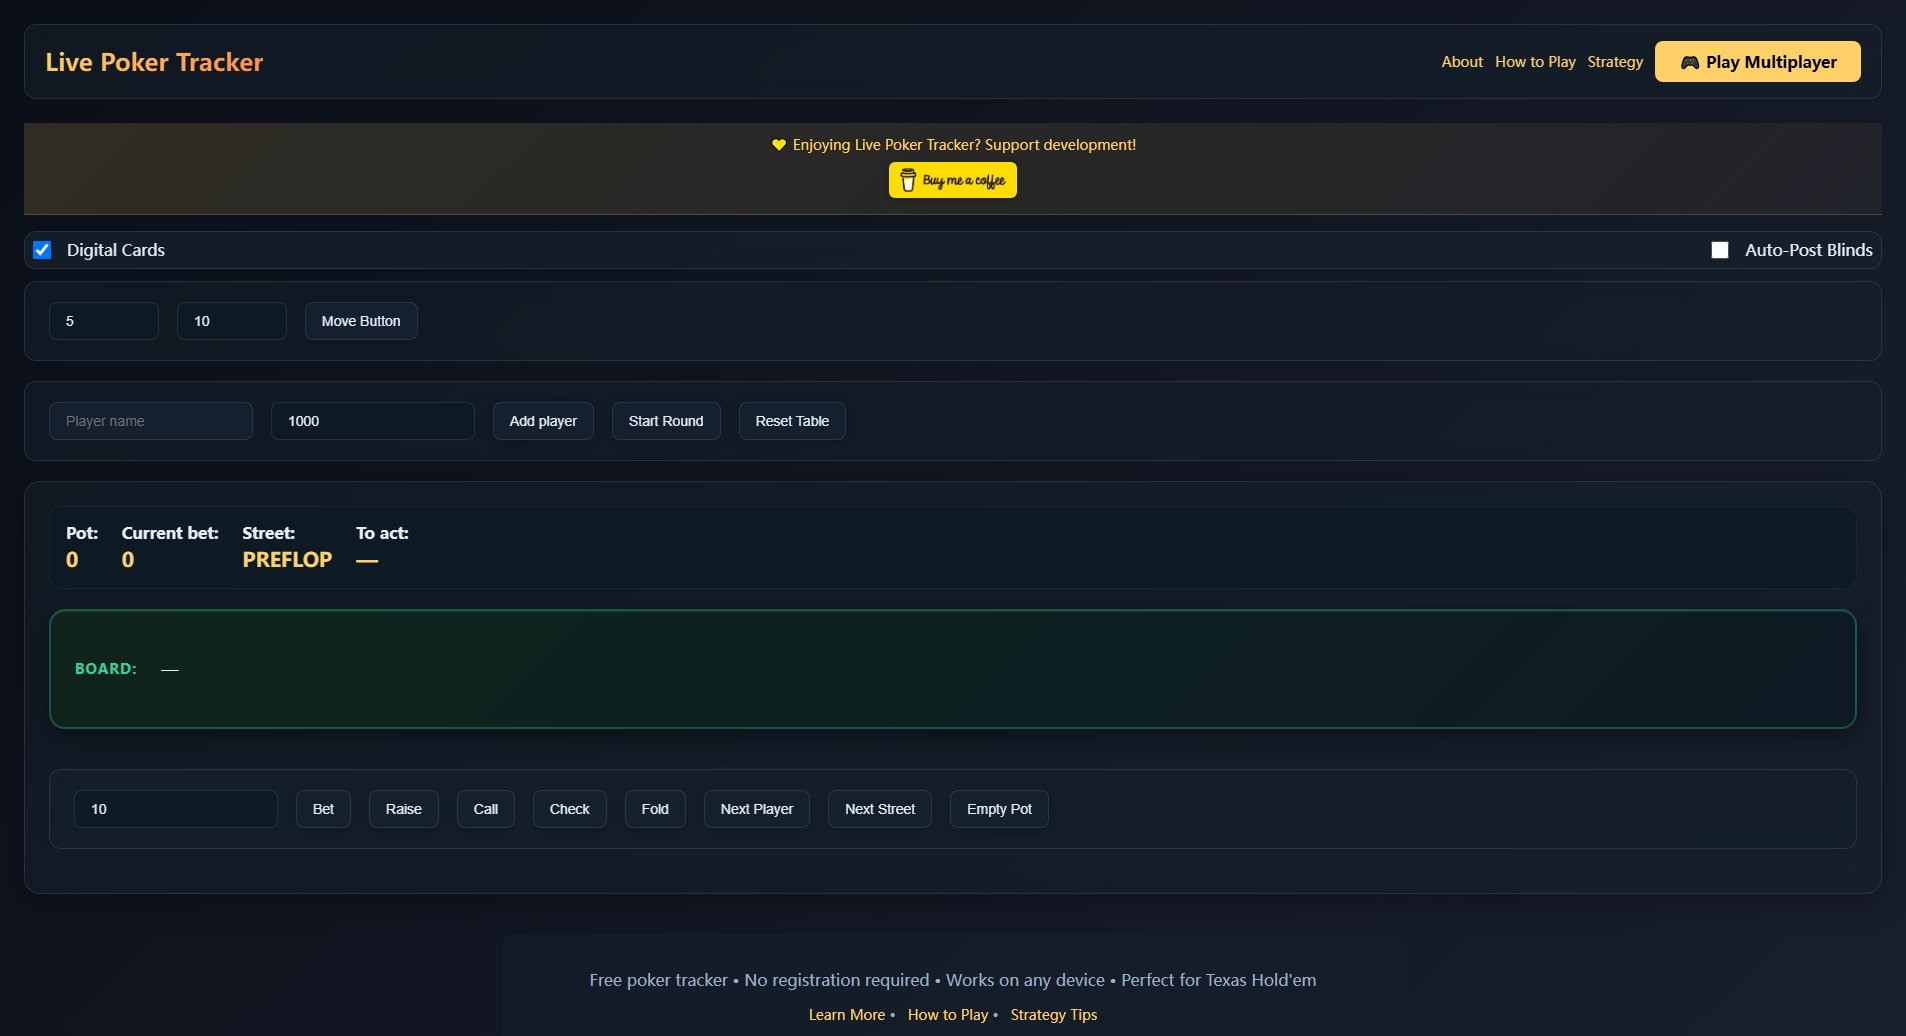The width and height of the screenshot is (1906, 1036).
Task: Uncheck the Digital Cards checkbox
Action: coord(42,250)
